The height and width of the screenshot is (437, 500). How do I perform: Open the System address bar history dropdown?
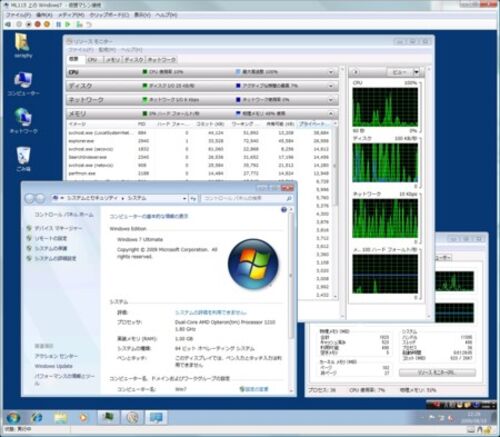click(184, 198)
